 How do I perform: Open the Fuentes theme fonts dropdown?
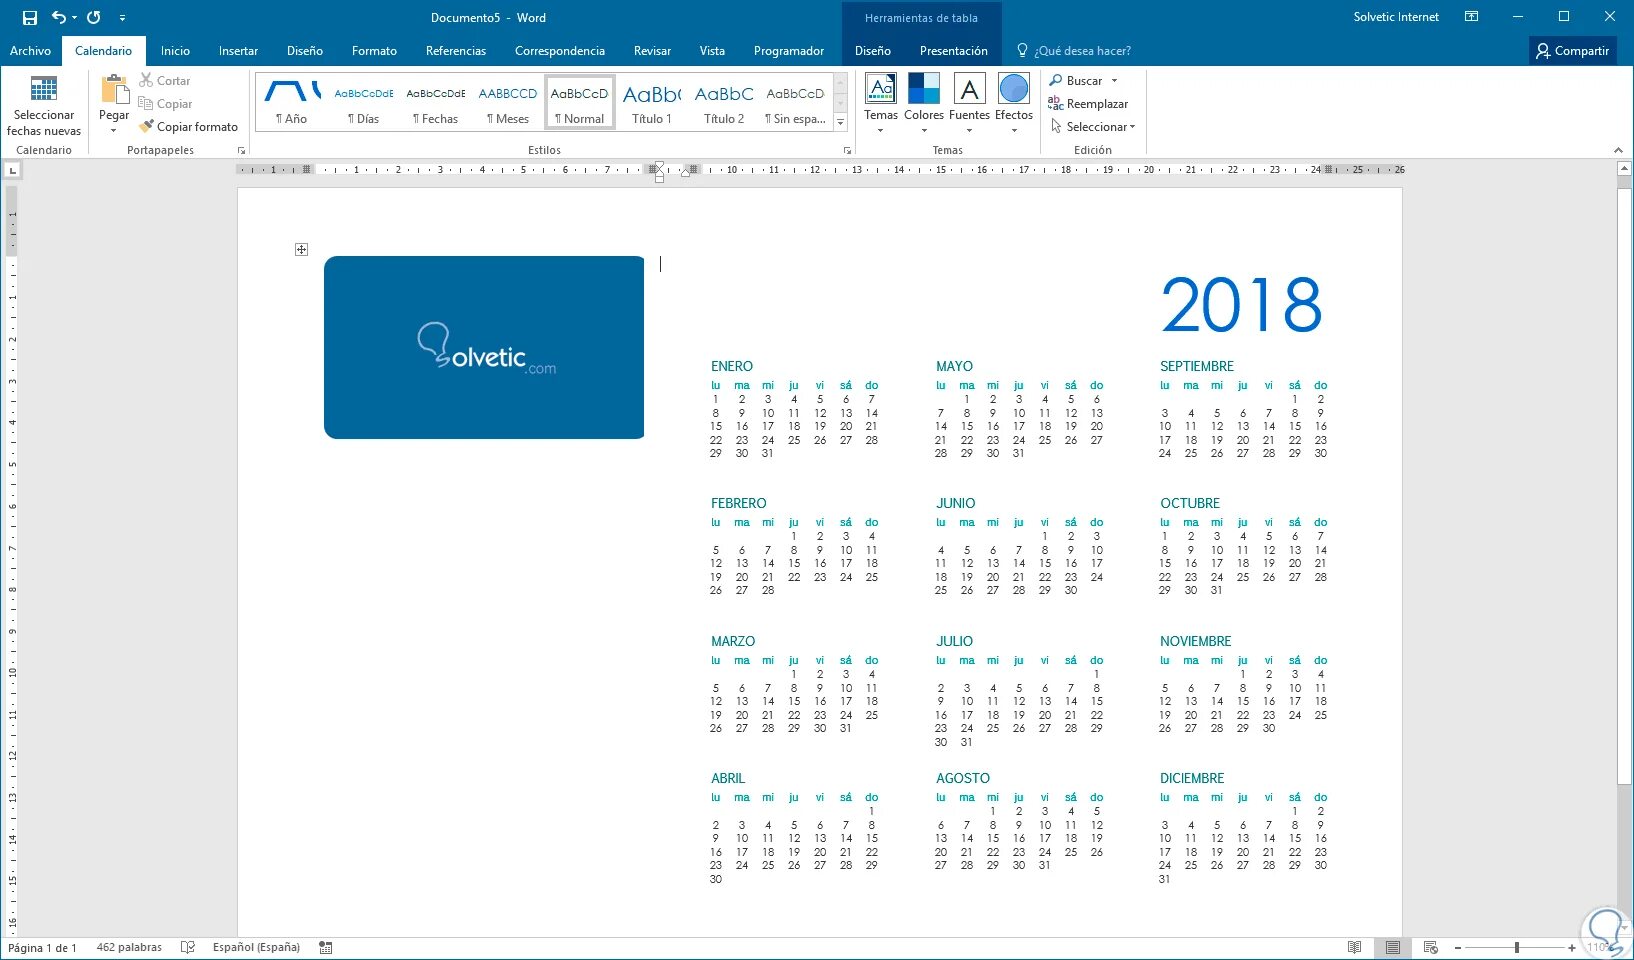pos(969,103)
